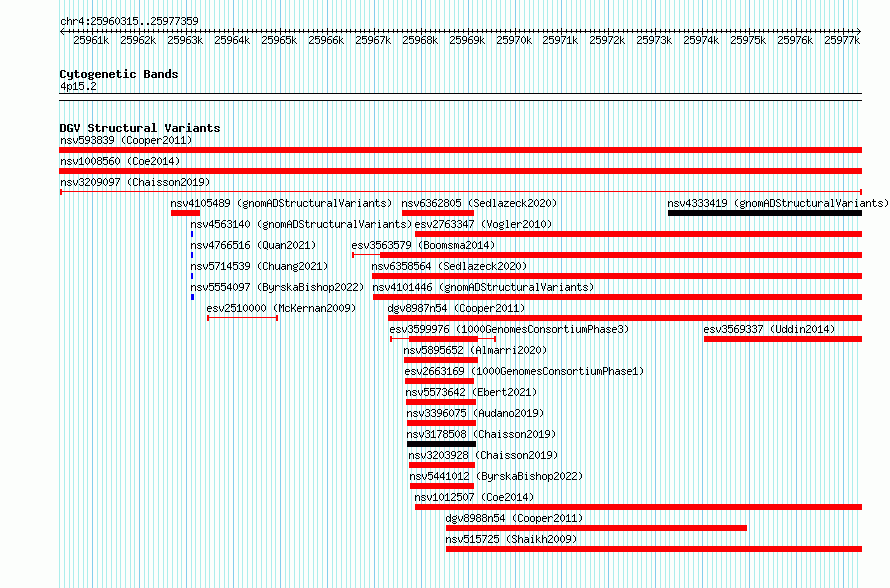This screenshot has width=890, height=588.
Task: Select the nsv1008560 (Coe2014) variant label
Action: pos(120,161)
